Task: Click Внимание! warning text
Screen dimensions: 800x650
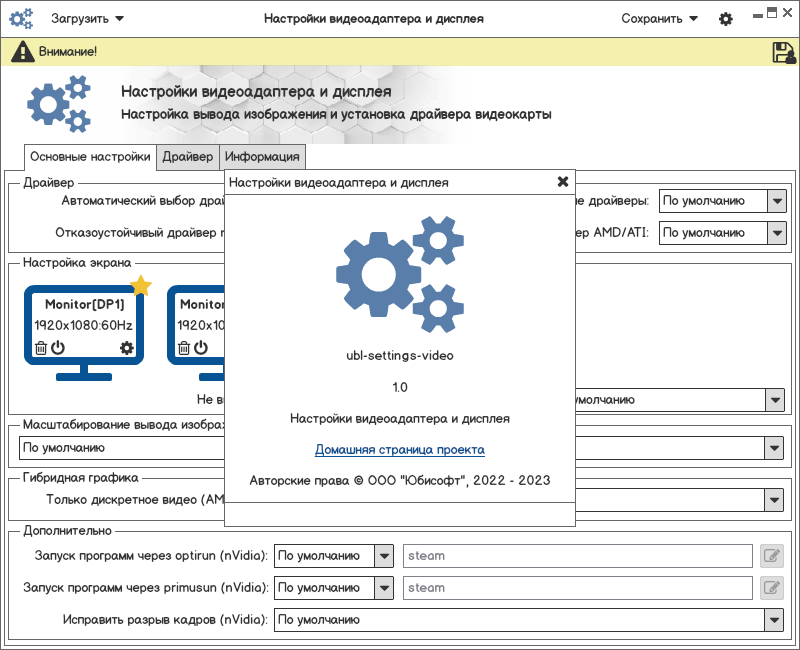Action: coord(68,52)
